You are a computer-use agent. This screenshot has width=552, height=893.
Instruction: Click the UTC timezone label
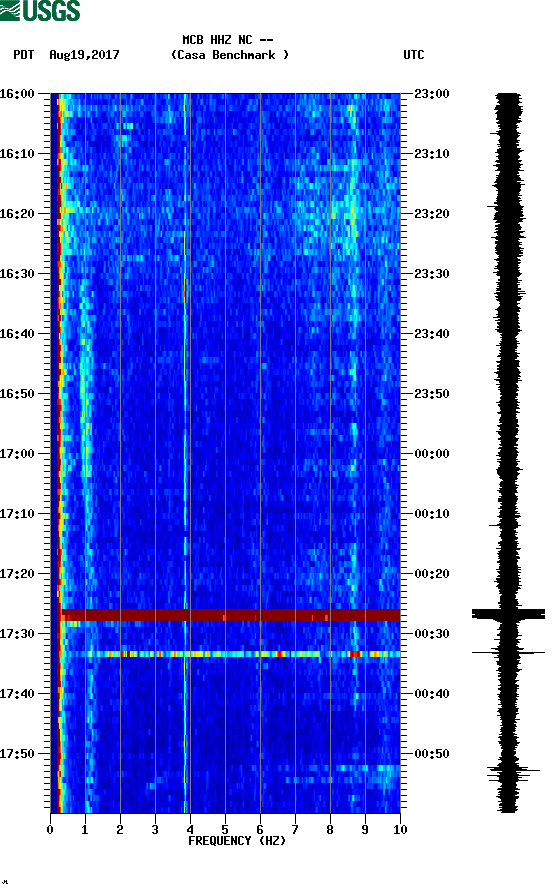point(414,55)
